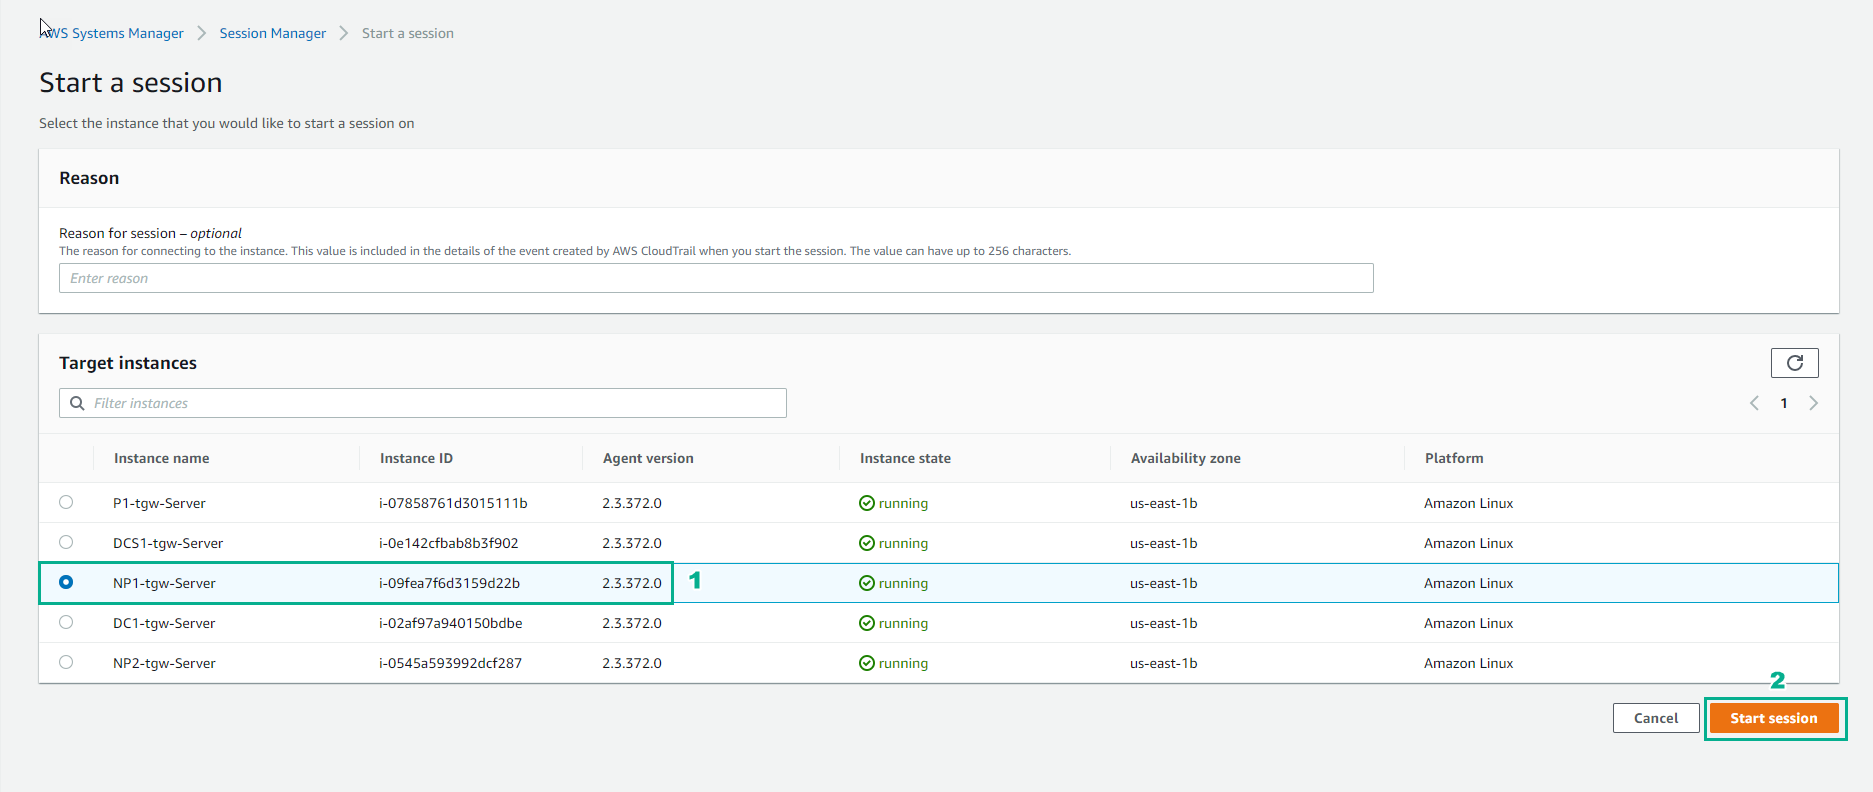Click the refresh instances icon button
The height and width of the screenshot is (792, 1873).
1794,363
